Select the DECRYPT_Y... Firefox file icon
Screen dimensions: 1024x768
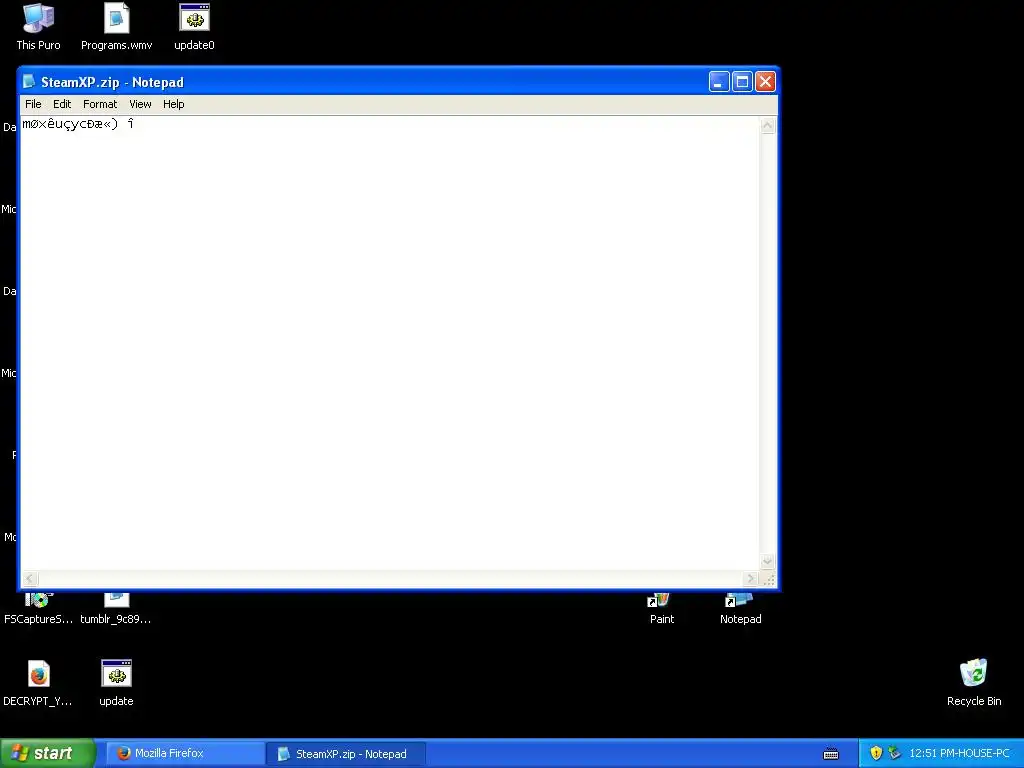(x=39, y=683)
